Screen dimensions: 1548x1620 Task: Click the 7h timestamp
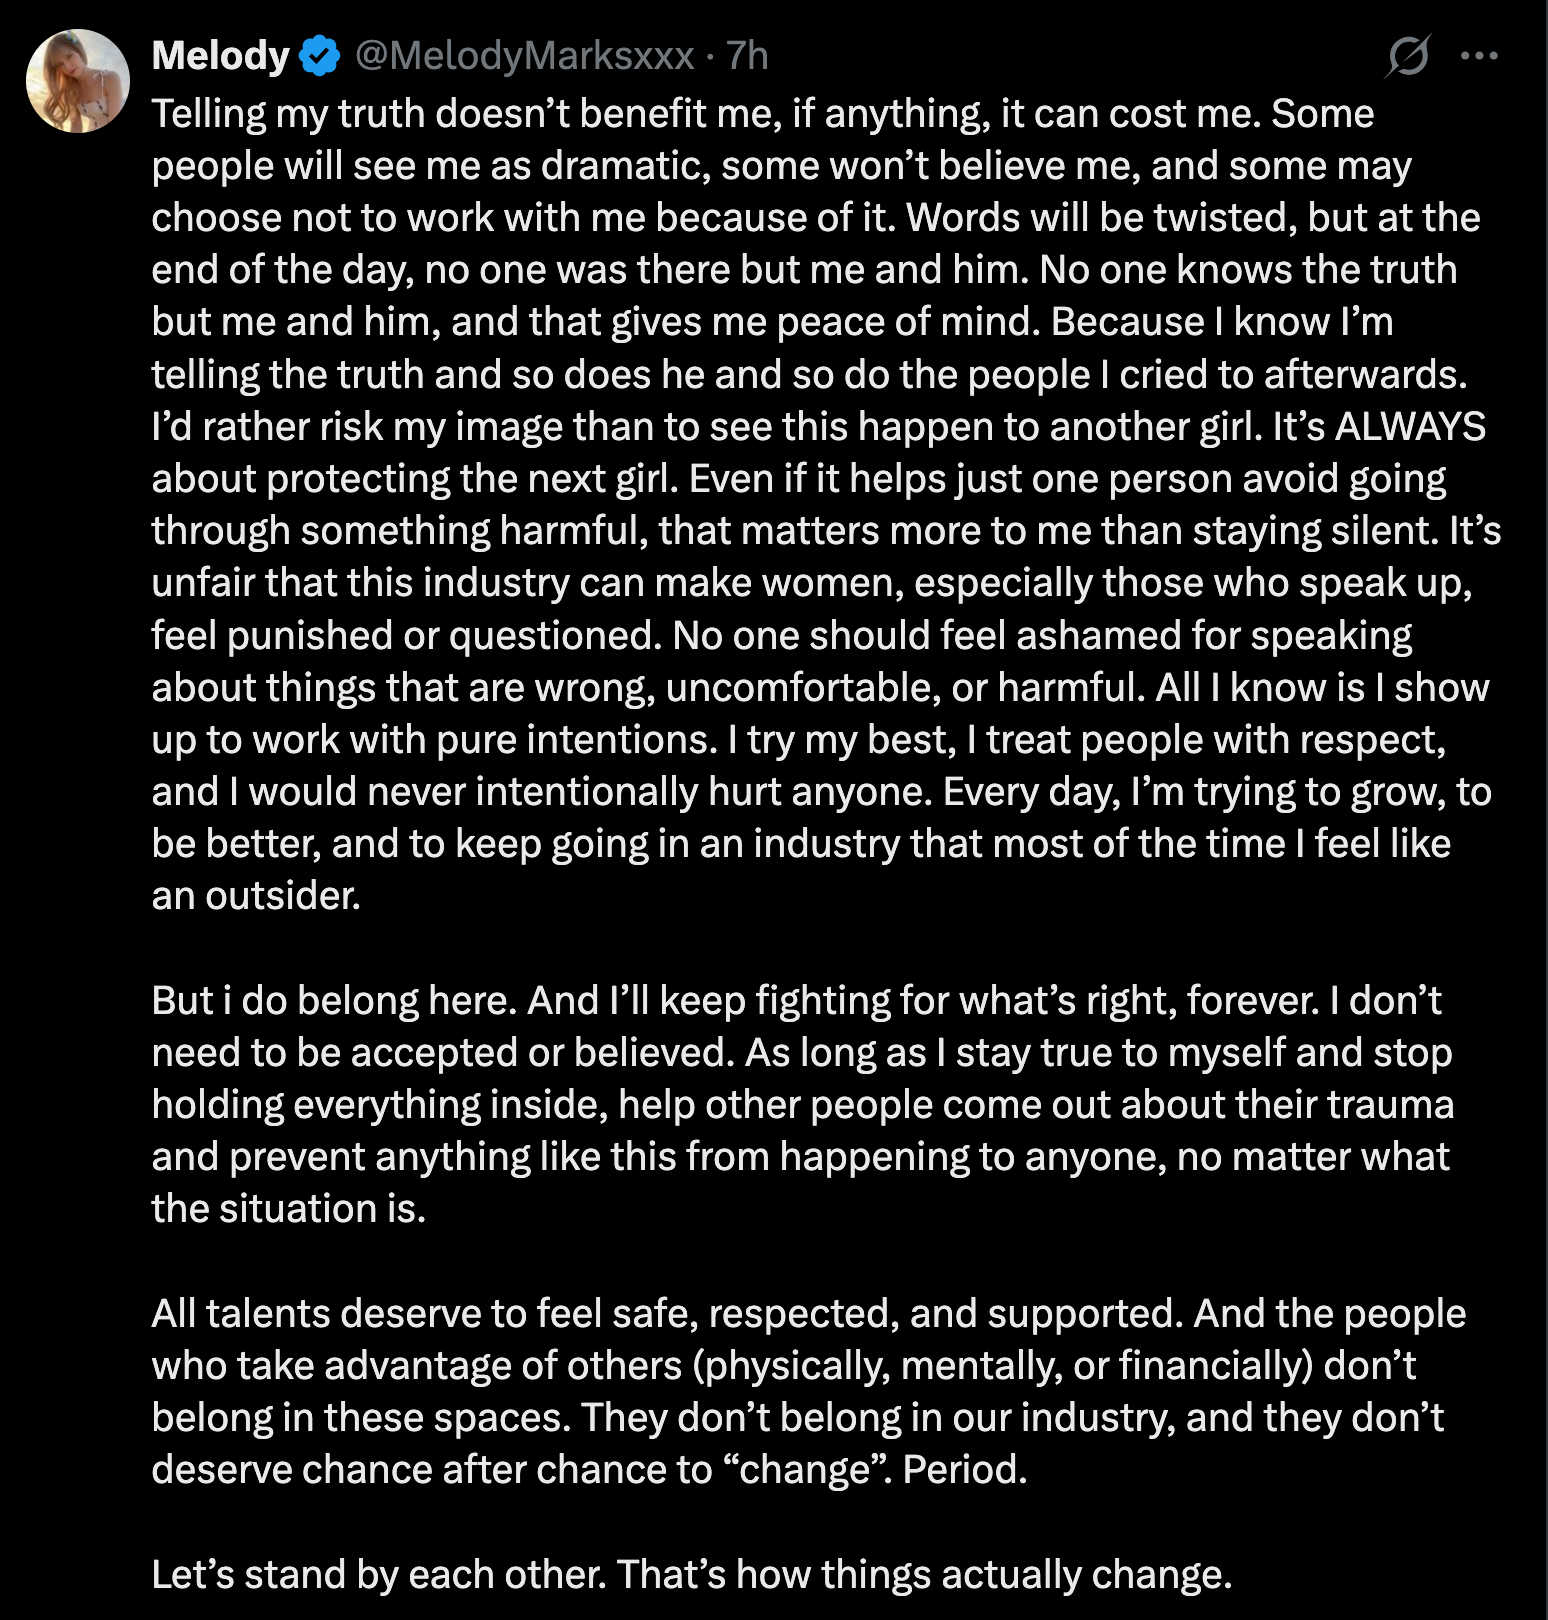747,56
